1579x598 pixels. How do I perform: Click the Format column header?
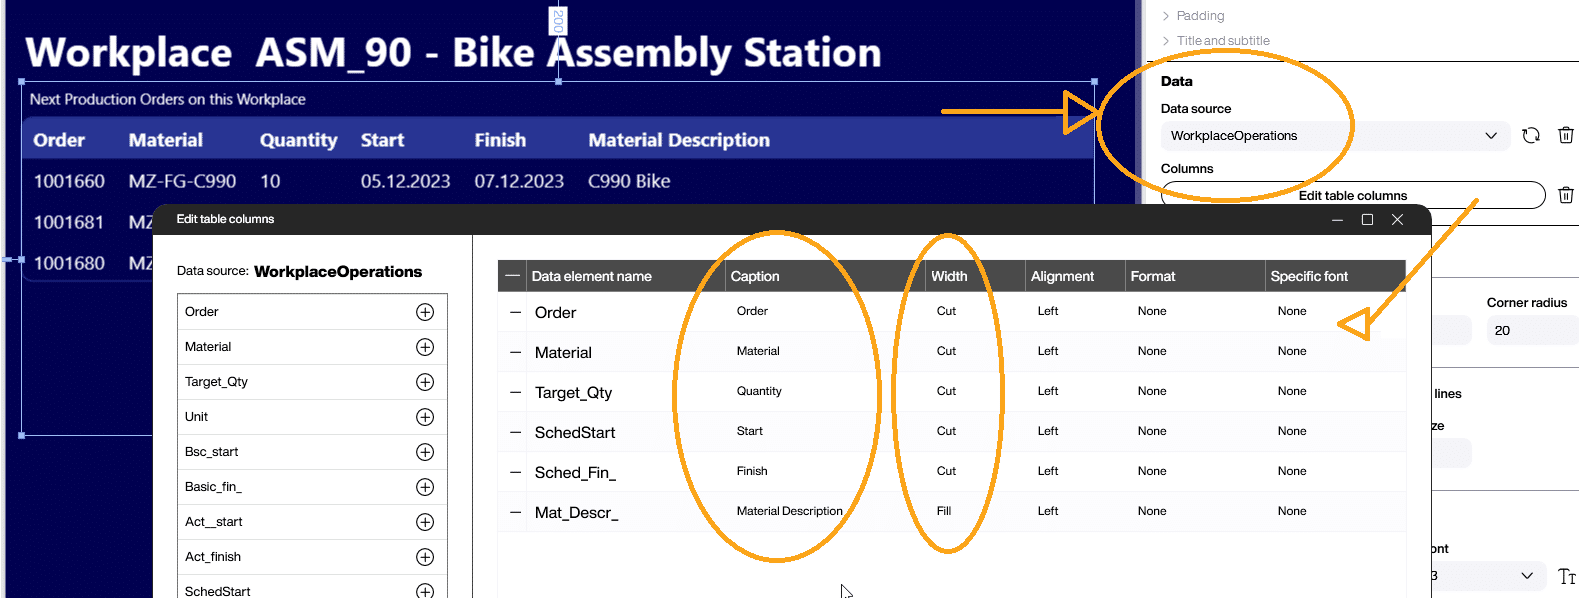[x=1153, y=276]
